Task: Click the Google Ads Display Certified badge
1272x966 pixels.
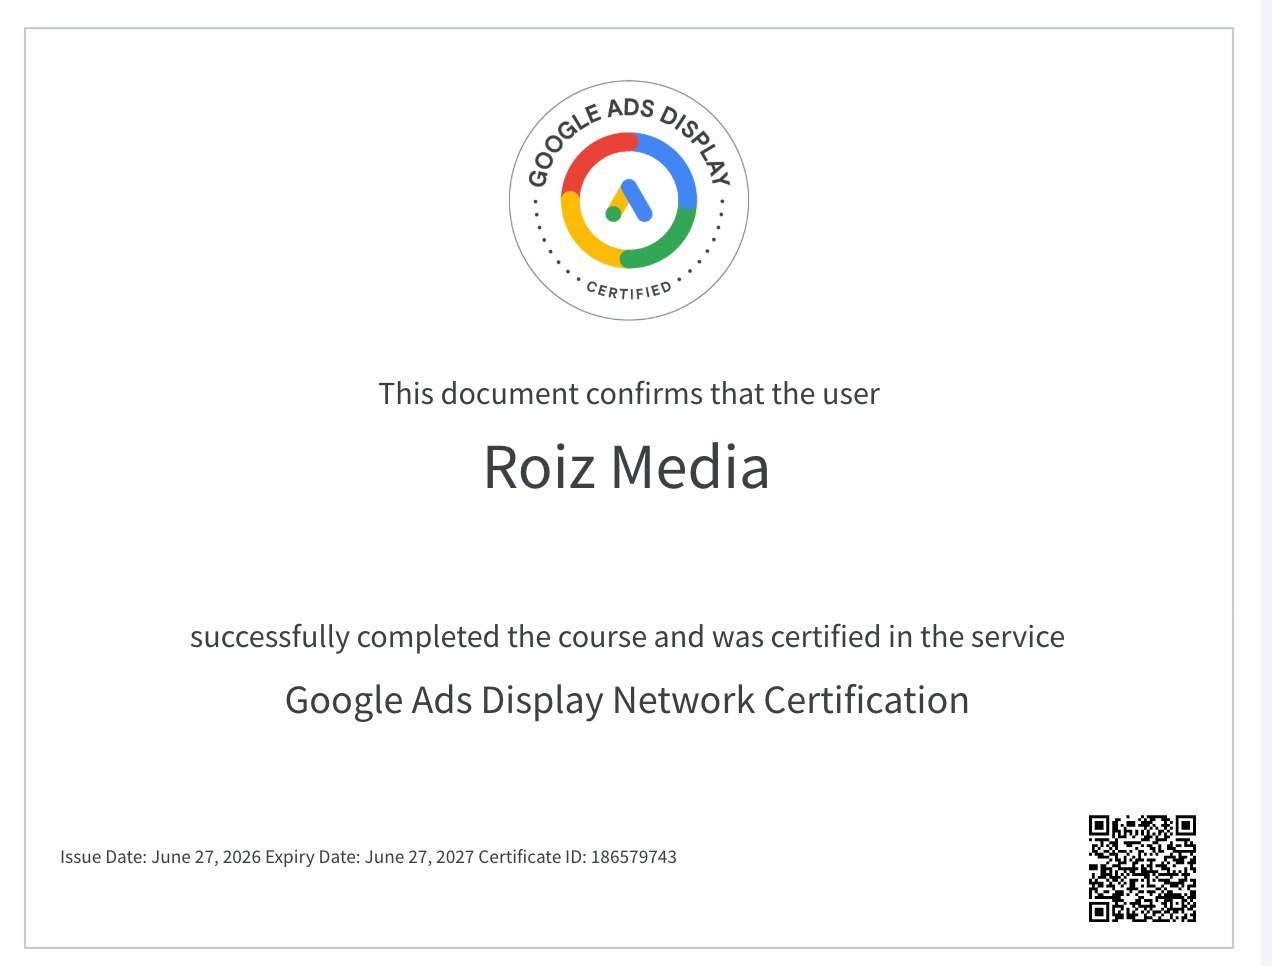Action: pos(629,201)
